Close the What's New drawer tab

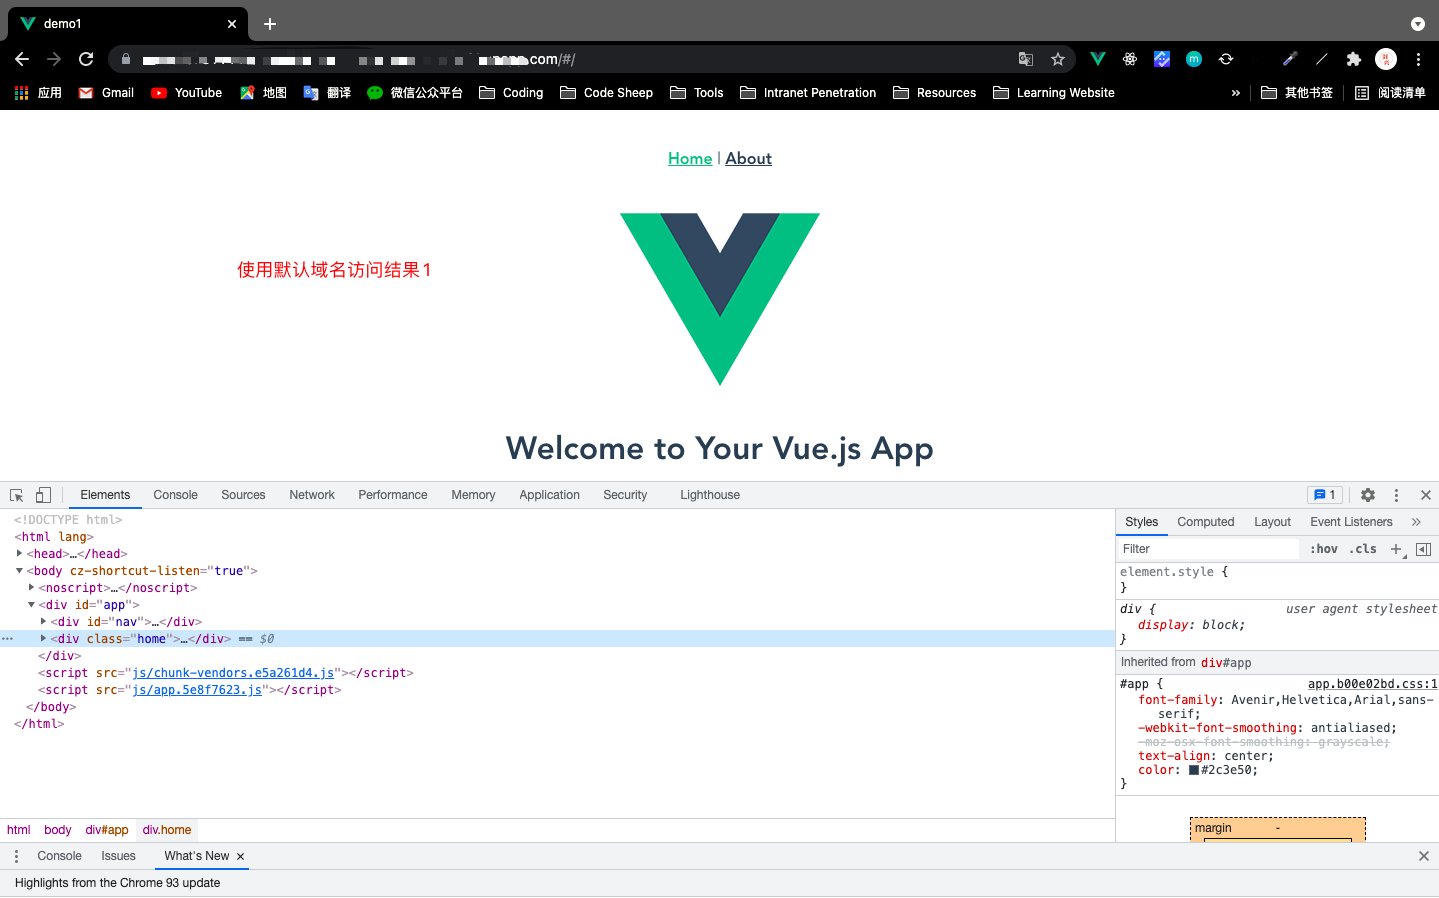[241, 856]
